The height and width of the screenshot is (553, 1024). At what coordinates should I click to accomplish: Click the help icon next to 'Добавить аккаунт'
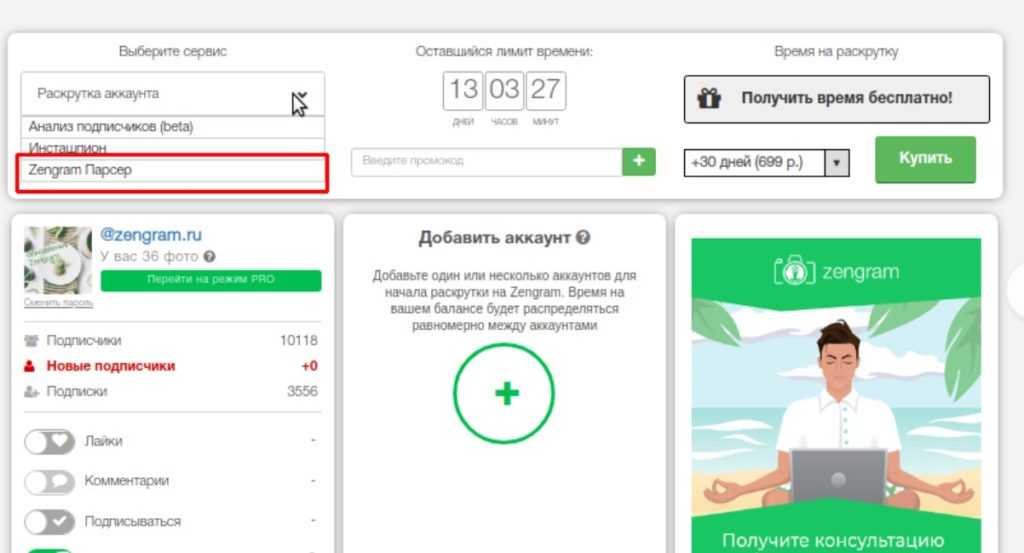(x=583, y=238)
